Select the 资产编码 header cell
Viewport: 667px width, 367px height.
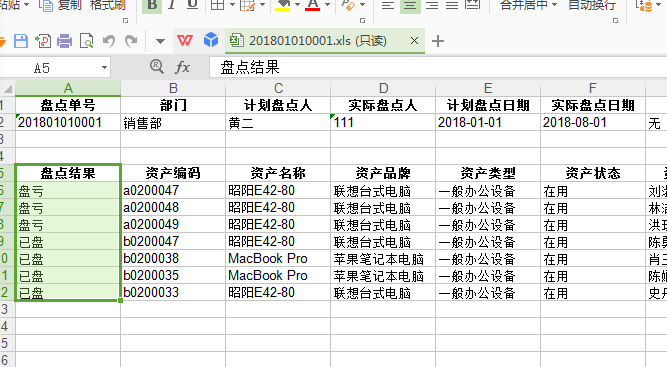(x=173, y=174)
